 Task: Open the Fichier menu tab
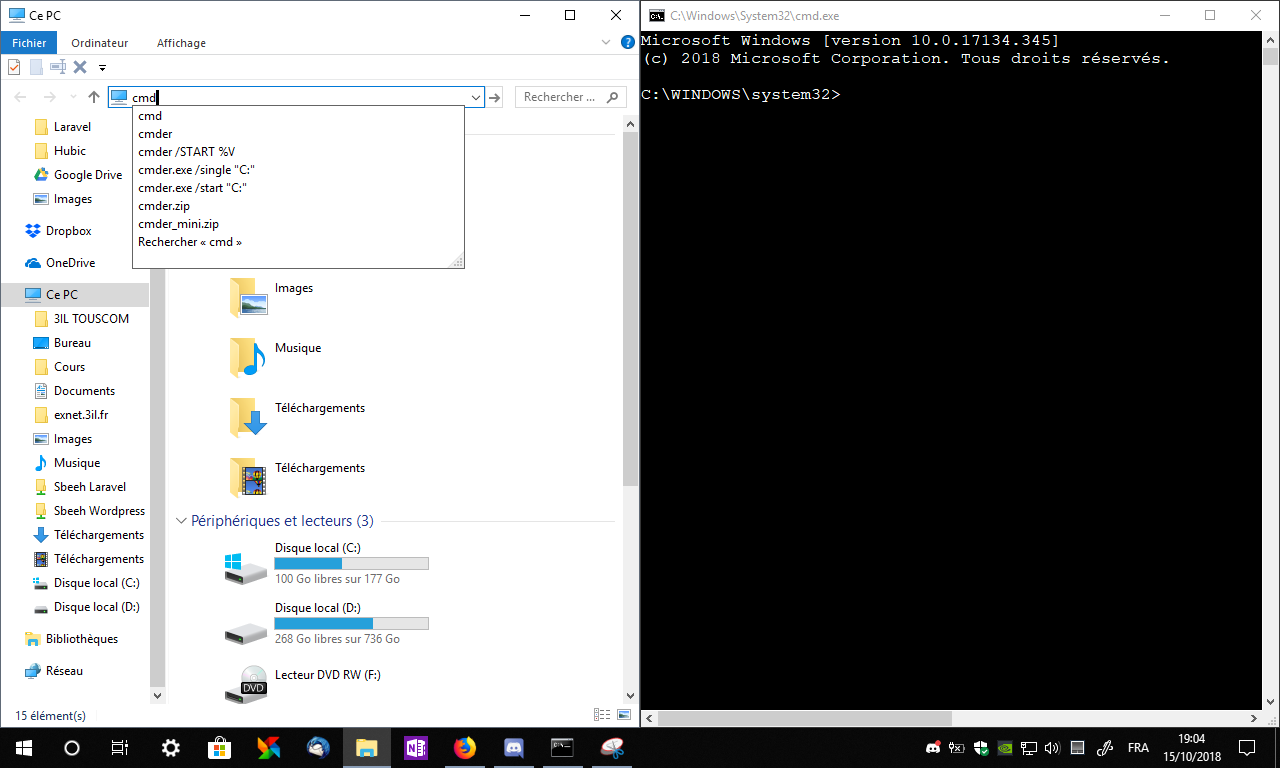[x=28, y=42]
